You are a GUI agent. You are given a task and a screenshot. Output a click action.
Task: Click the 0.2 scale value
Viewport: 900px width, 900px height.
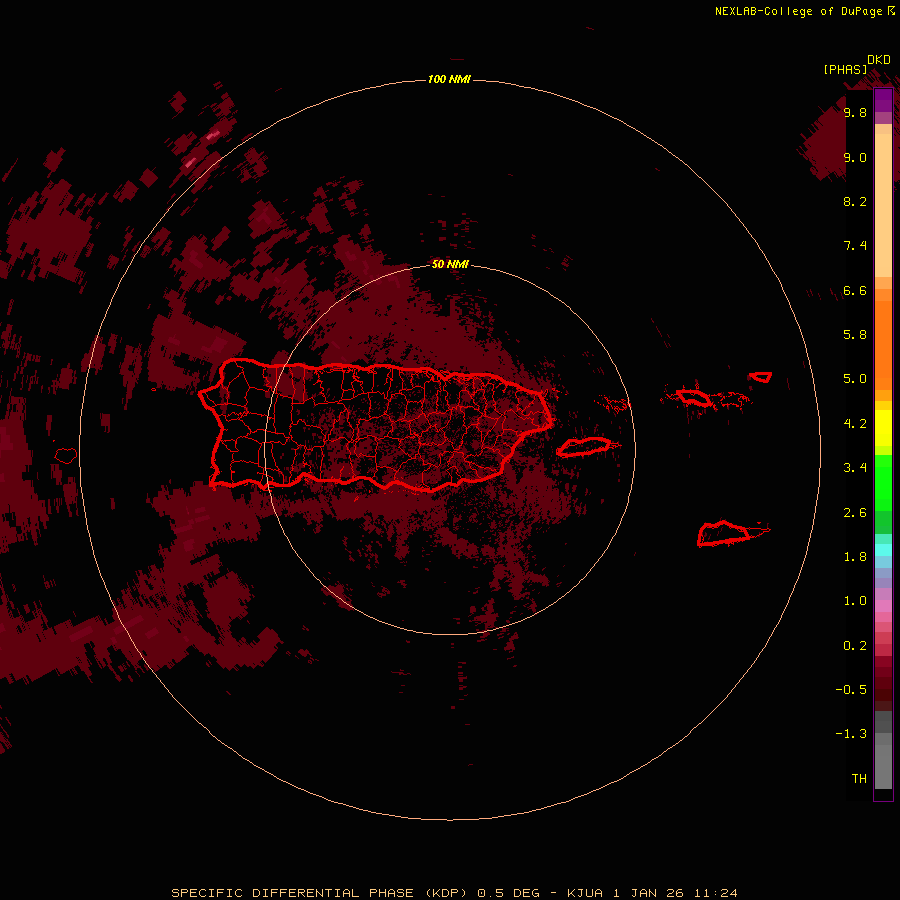[855, 646]
